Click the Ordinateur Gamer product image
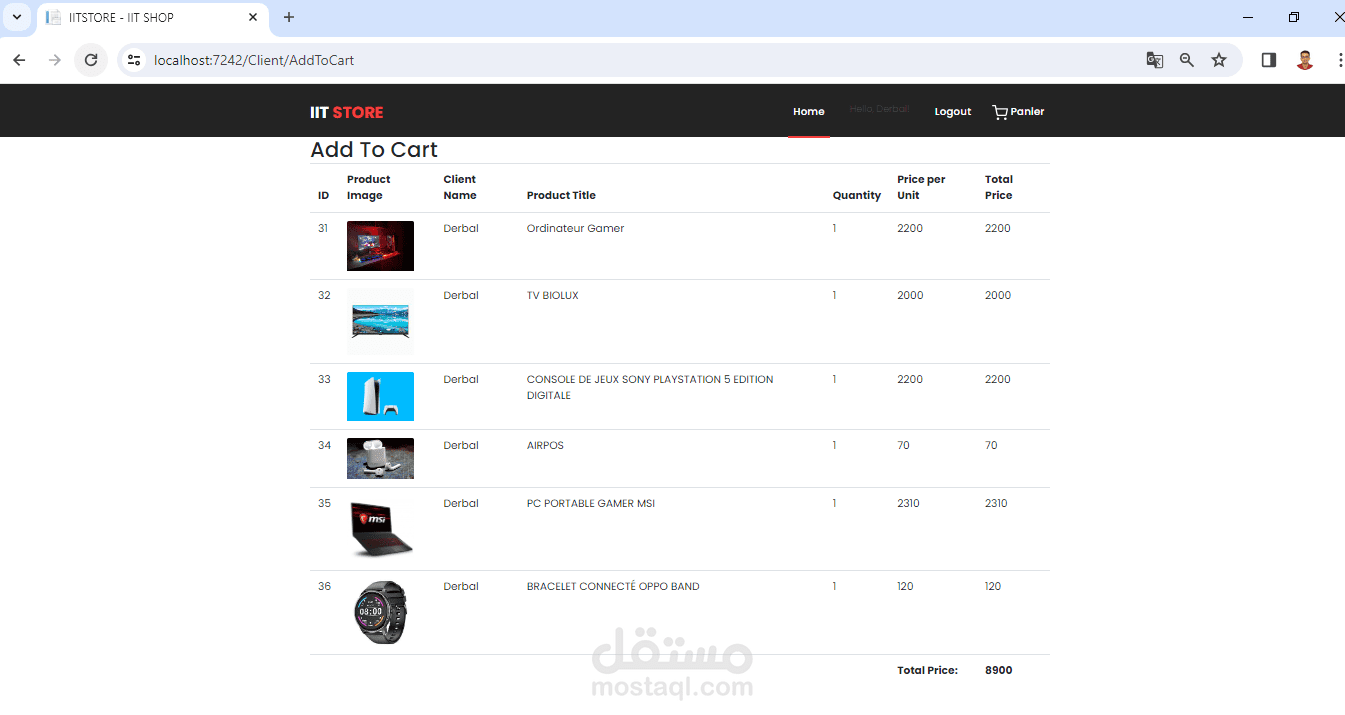 point(380,246)
